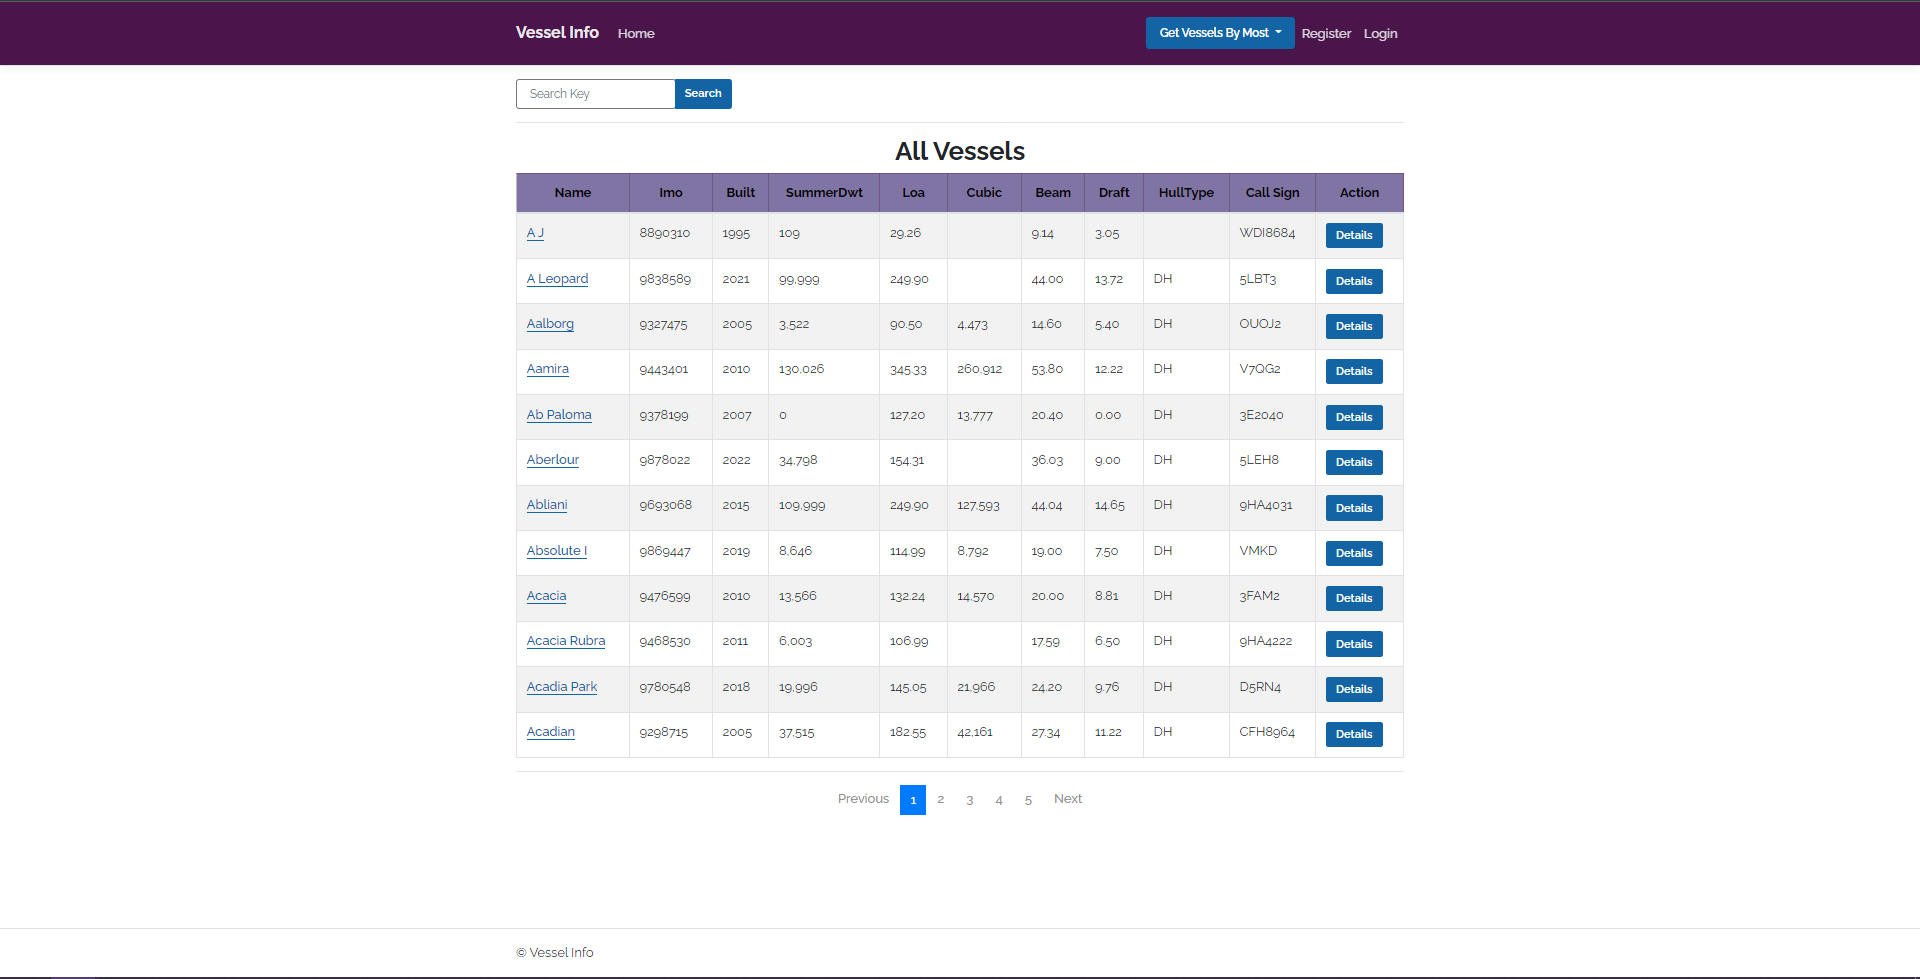Select the Register navigation link
1920x979 pixels.
point(1326,33)
